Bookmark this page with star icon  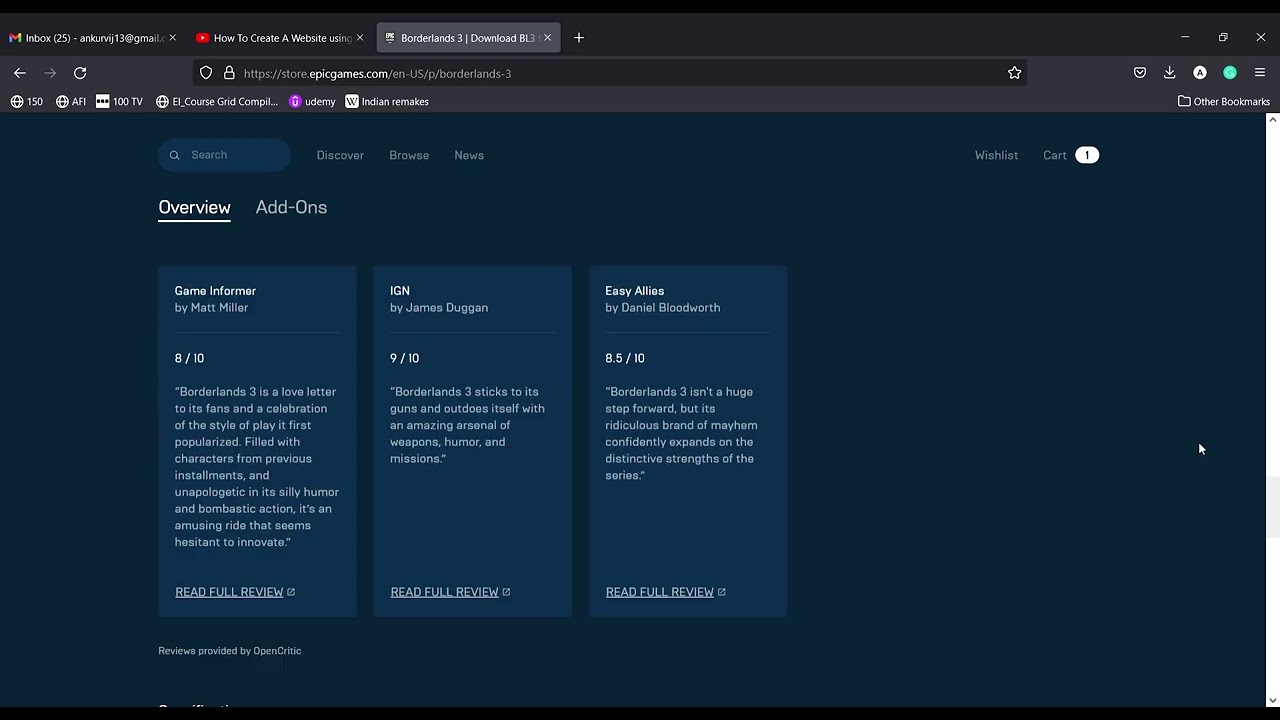click(x=1014, y=73)
